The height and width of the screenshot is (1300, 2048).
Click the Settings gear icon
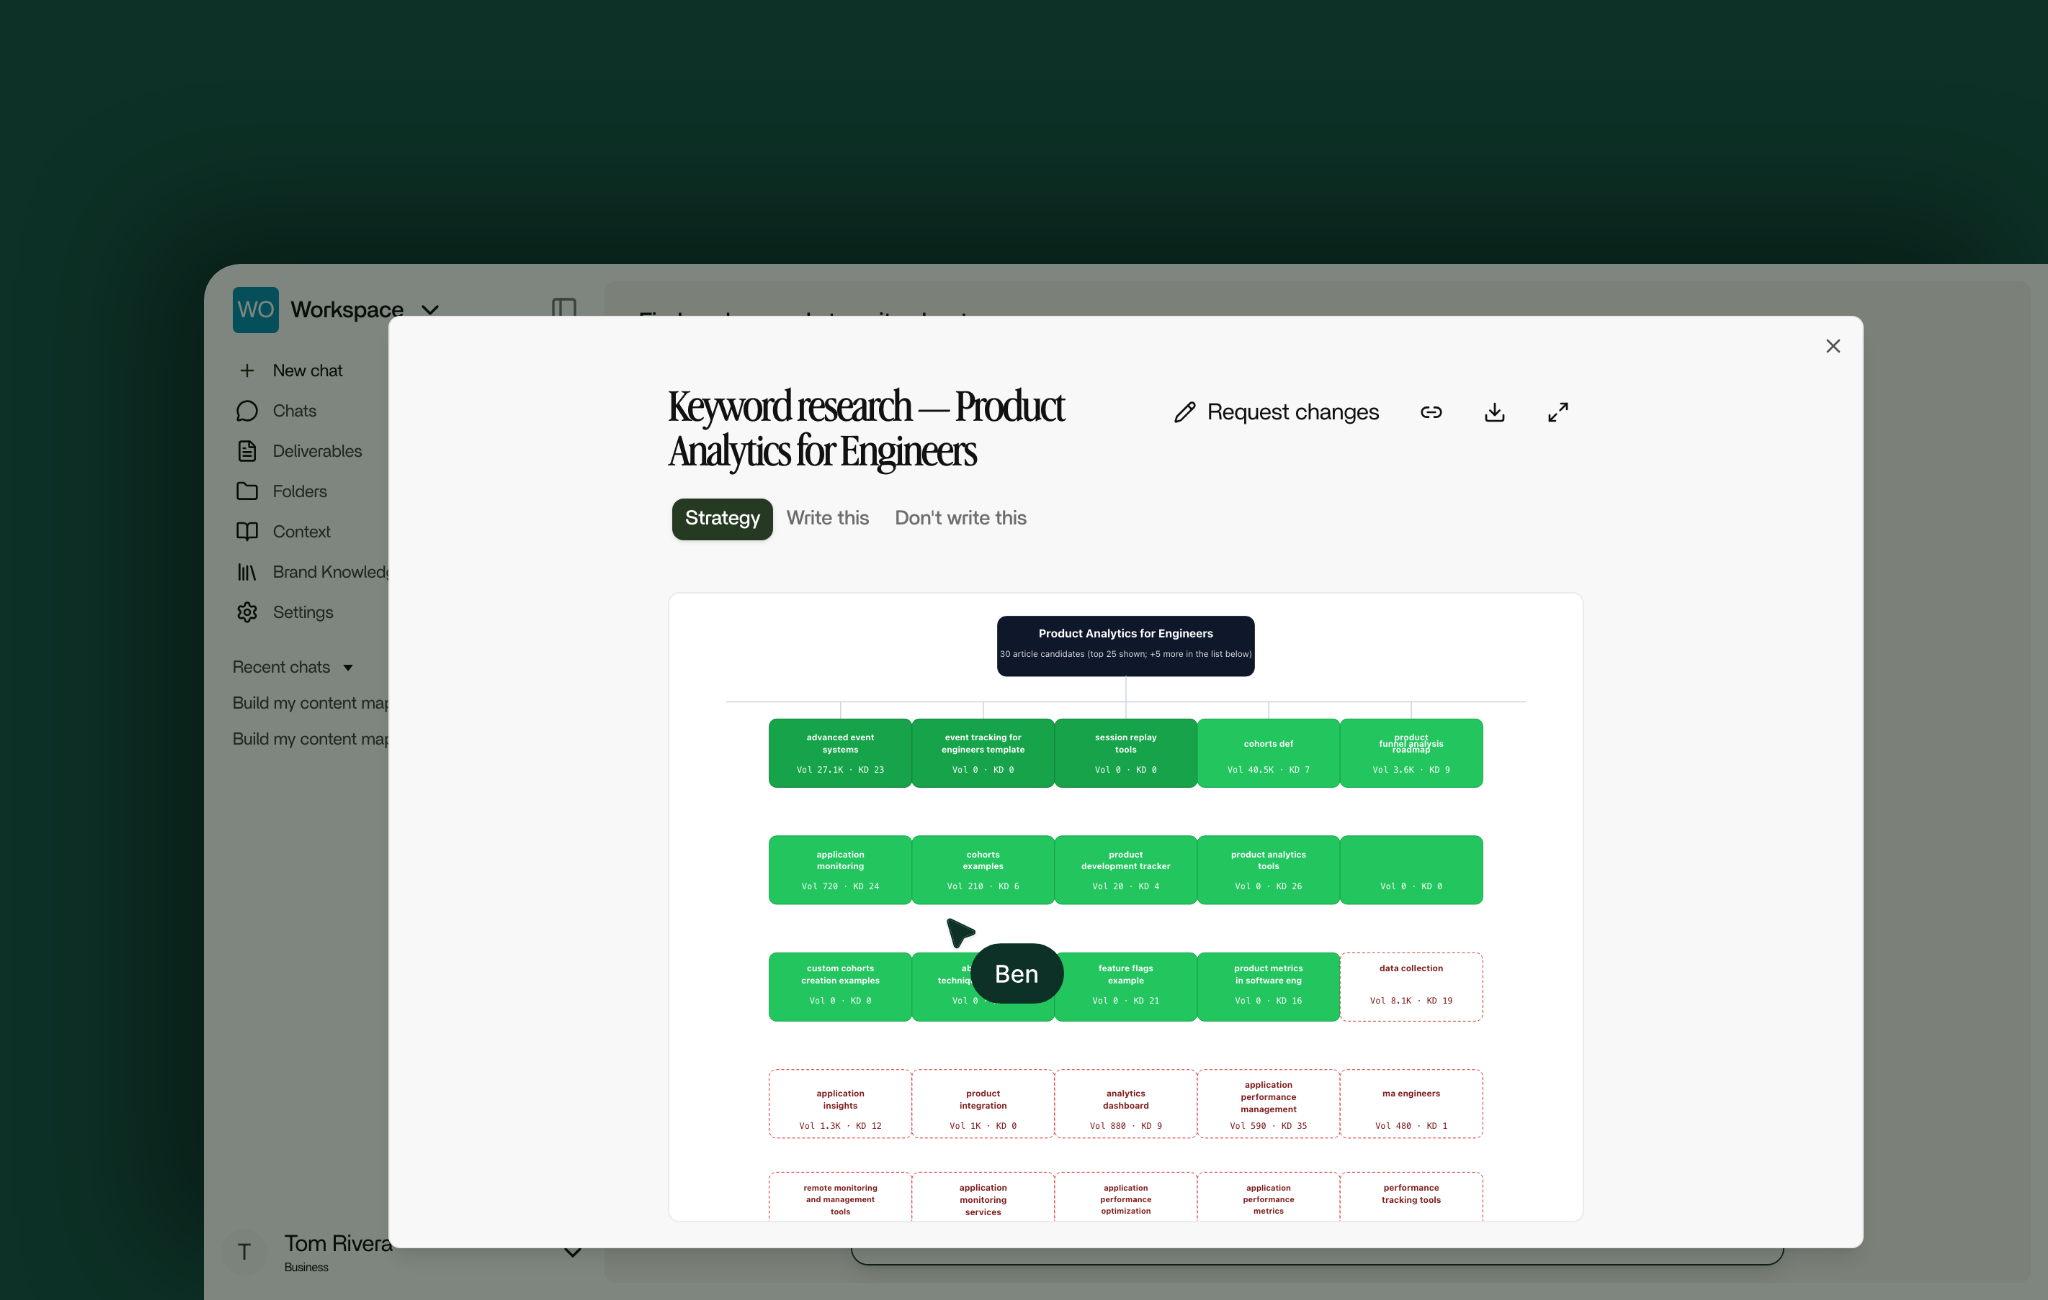[x=247, y=612]
